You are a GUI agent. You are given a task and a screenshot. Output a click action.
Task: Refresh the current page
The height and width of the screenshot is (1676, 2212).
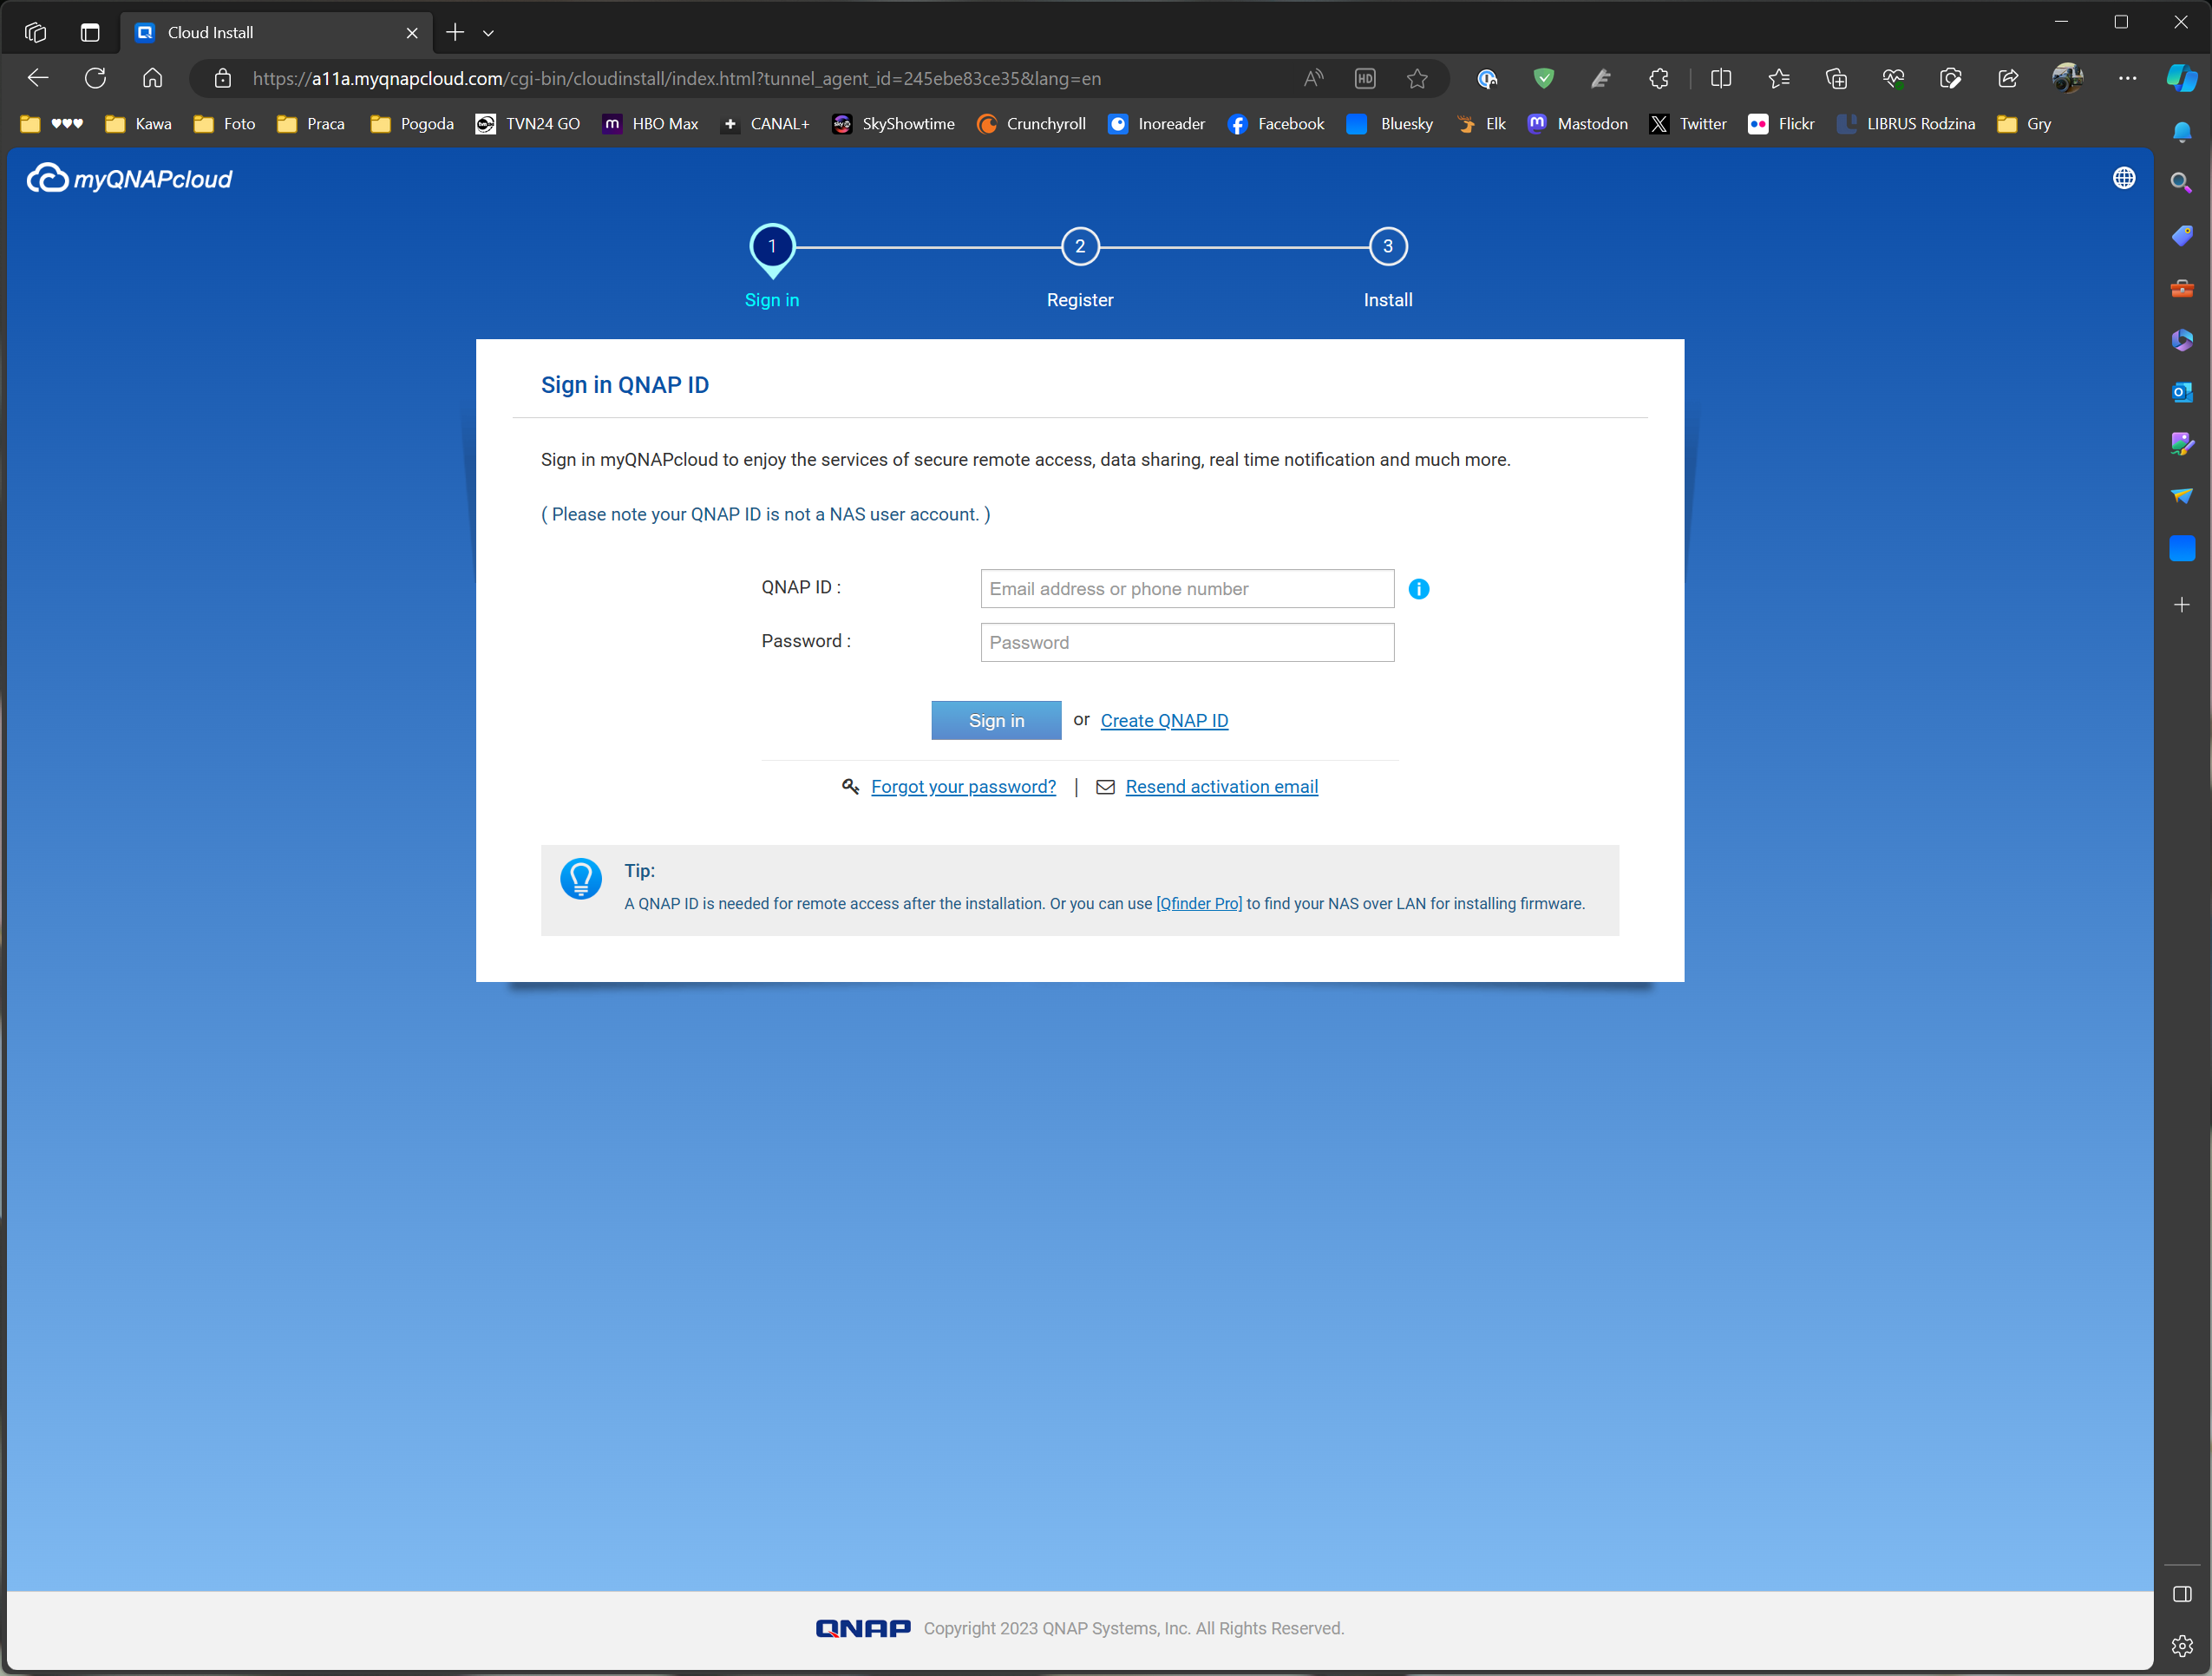(95, 78)
